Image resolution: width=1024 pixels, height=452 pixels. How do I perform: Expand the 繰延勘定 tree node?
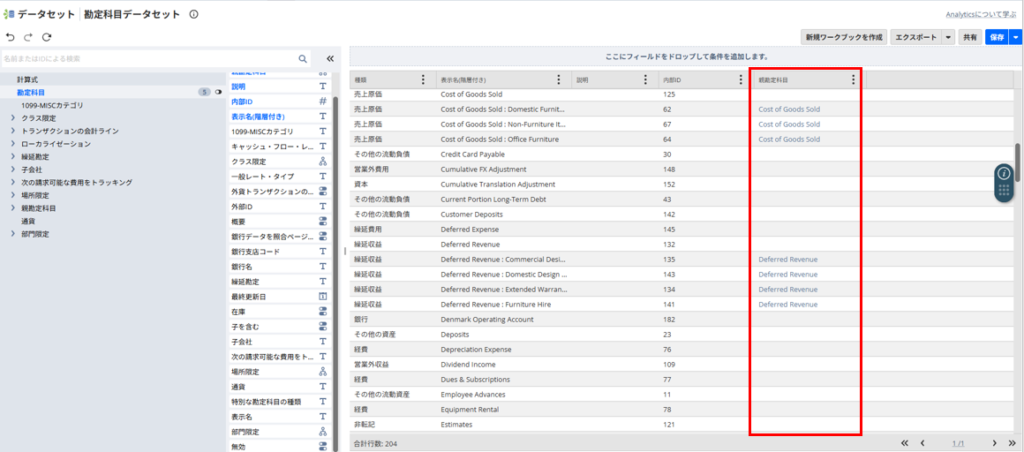(x=13, y=156)
